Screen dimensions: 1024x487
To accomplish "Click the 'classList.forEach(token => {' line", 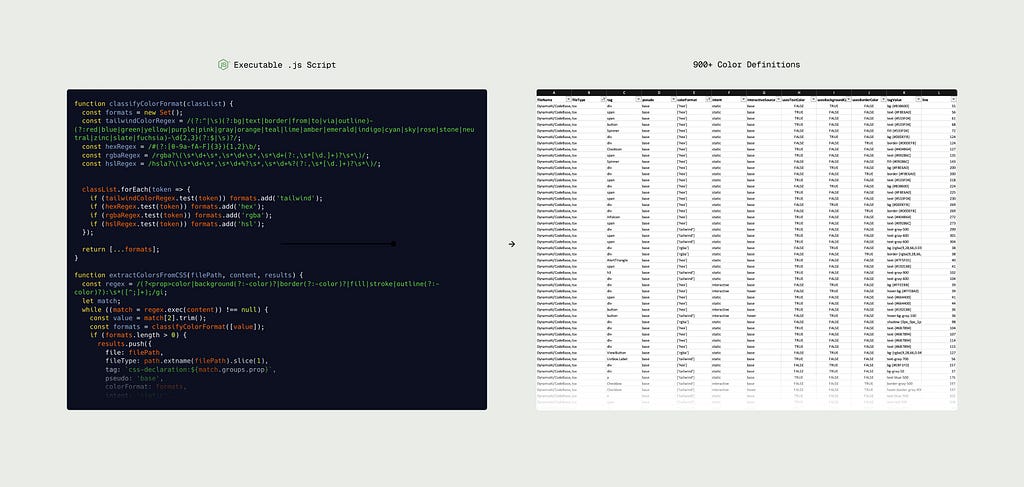I will click(x=136, y=189).
